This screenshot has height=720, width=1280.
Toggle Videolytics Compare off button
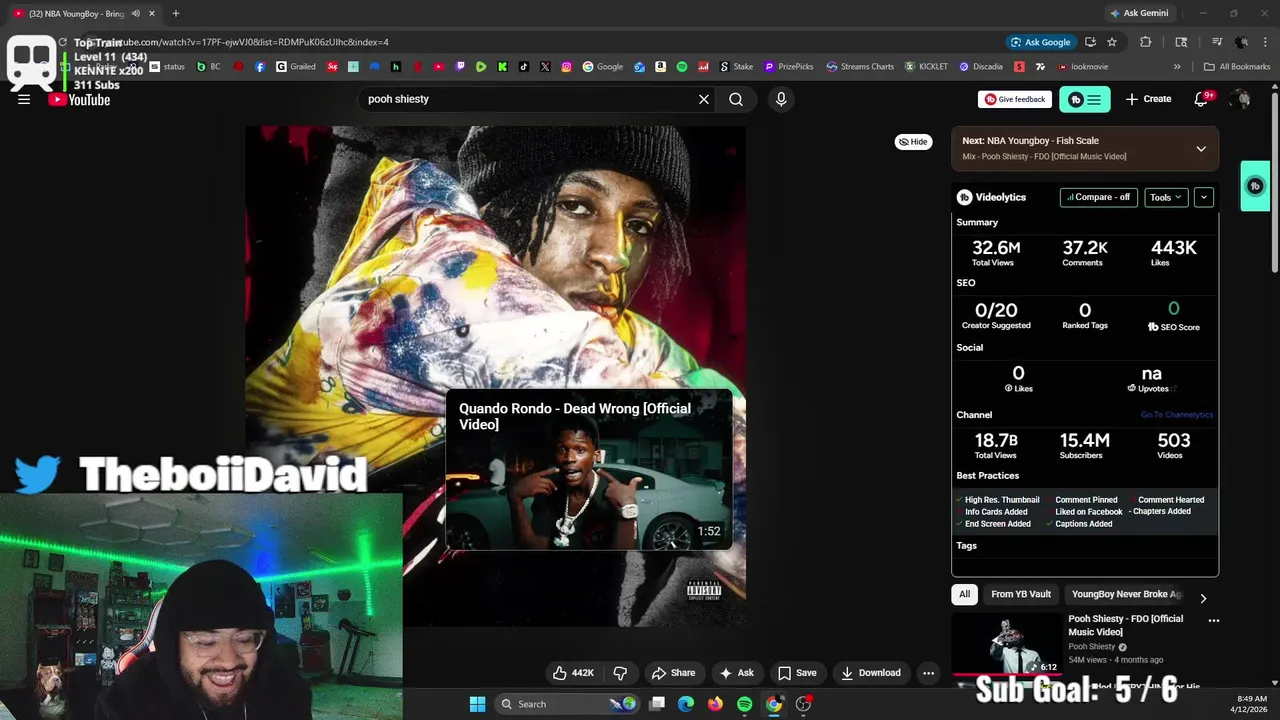click(1099, 197)
